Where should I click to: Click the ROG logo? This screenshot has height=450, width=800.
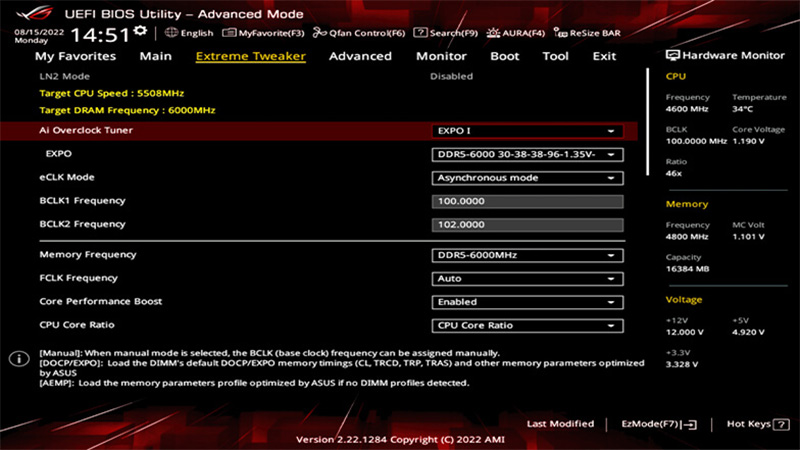click(x=34, y=12)
